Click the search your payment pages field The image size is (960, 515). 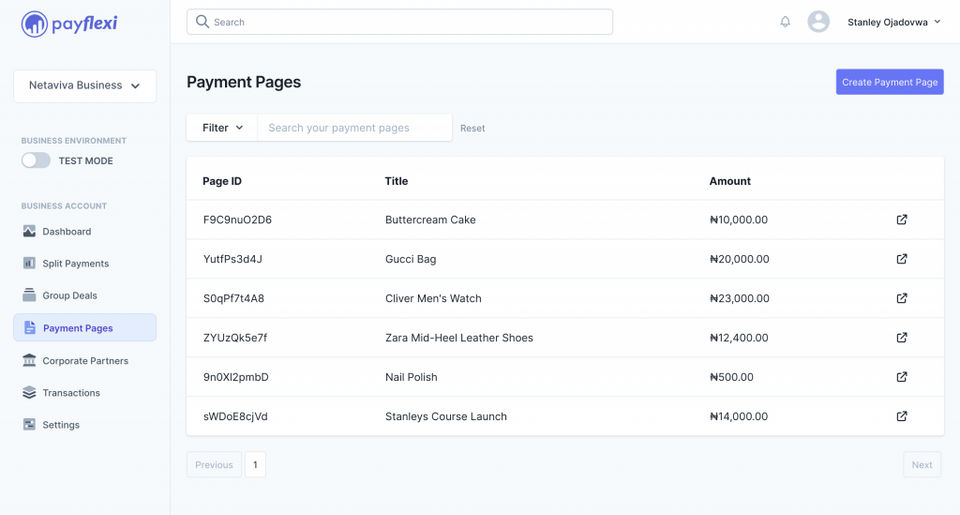click(354, 128)
